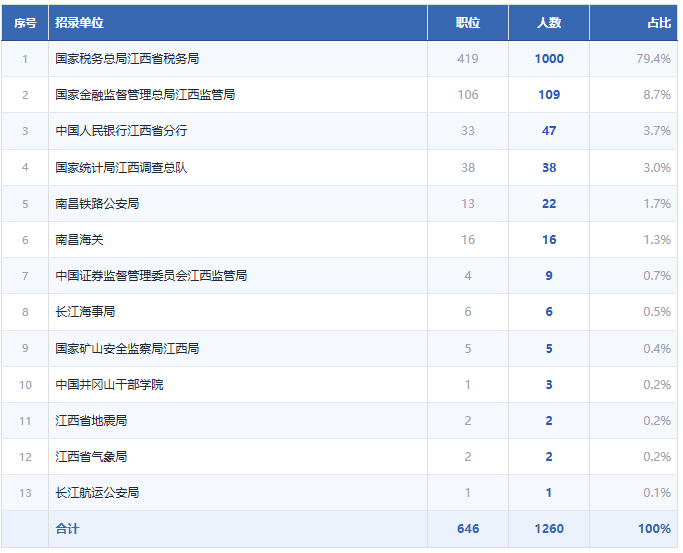Viewport: 683px width, 553px height.
Task: Click position count 13 for 南昌铁路公安局
Action: coord(468,204)
